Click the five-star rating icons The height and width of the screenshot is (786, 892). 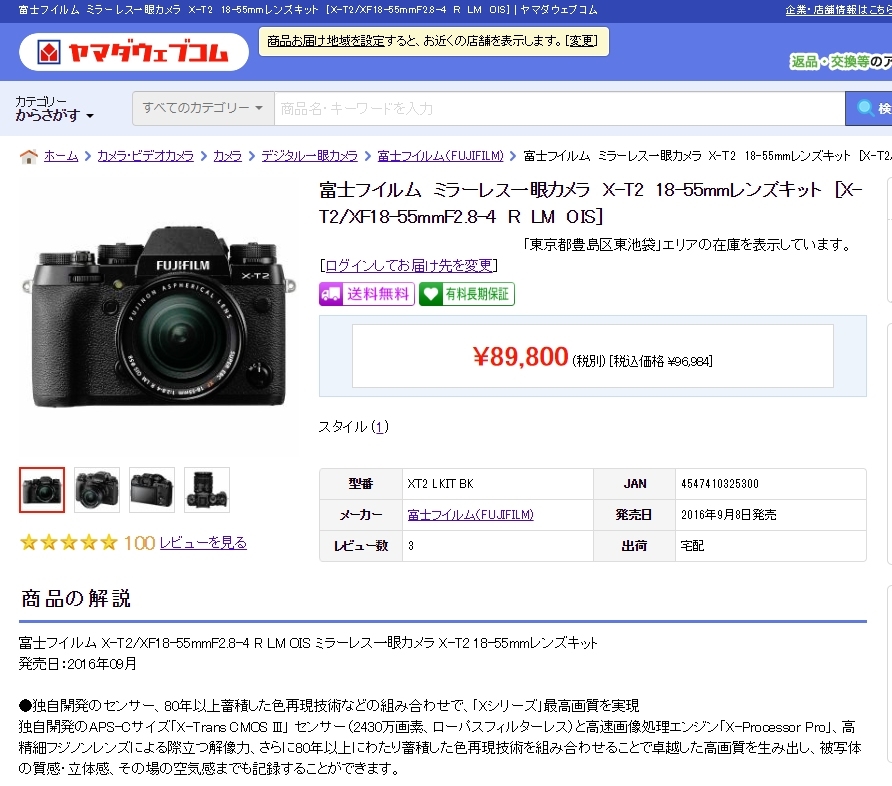pyautogui.click(x=69, y=543)
